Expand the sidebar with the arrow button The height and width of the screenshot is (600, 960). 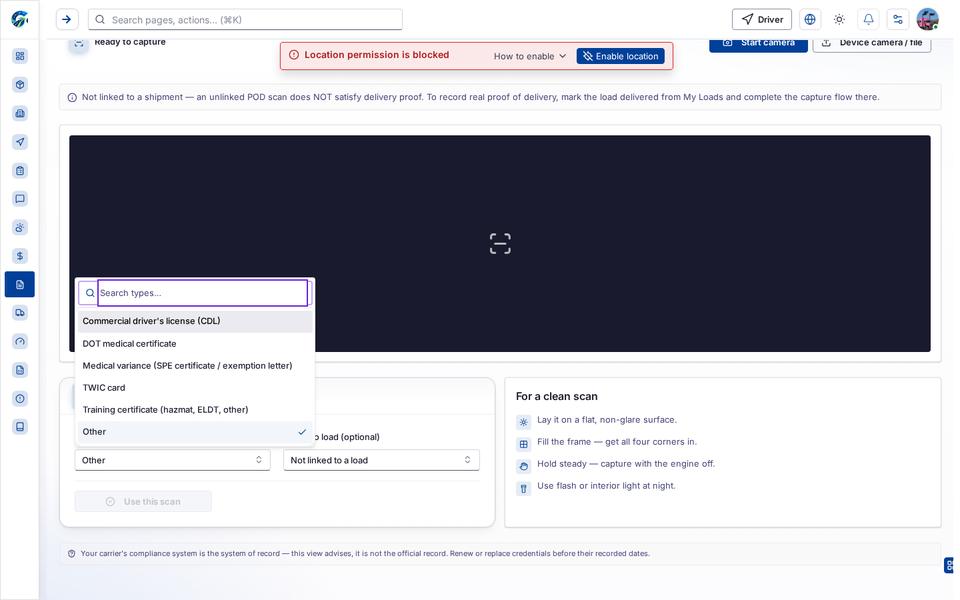click(x=67, y=20)
